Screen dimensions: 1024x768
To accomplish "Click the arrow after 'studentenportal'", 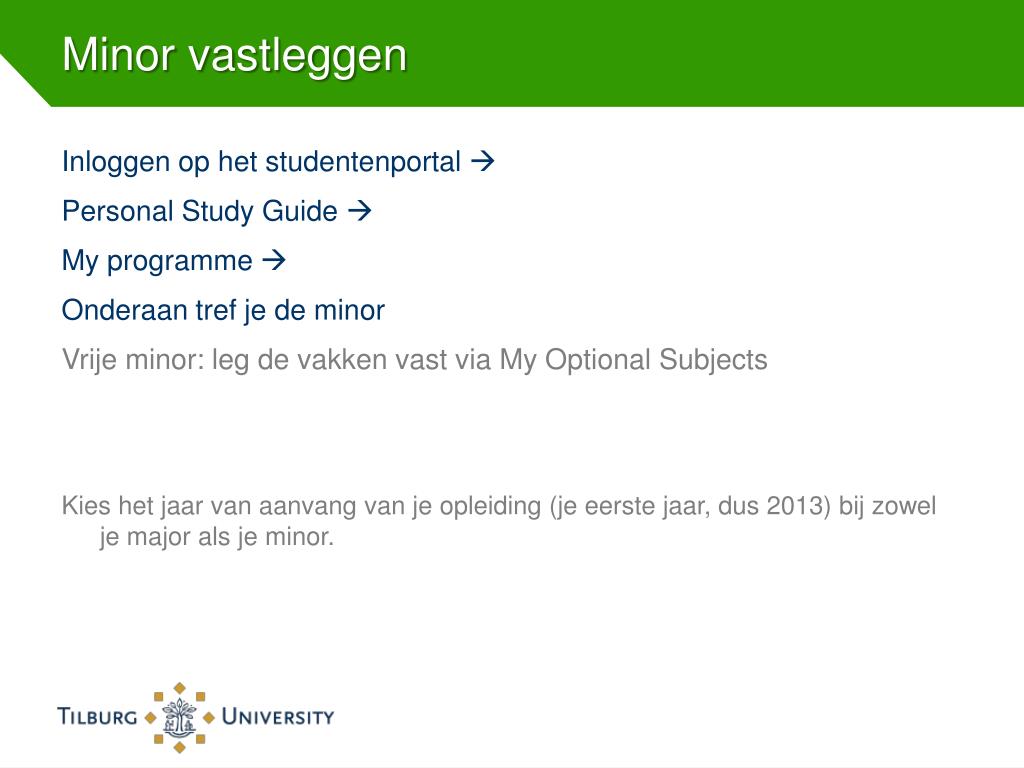I will click(482, 161).
